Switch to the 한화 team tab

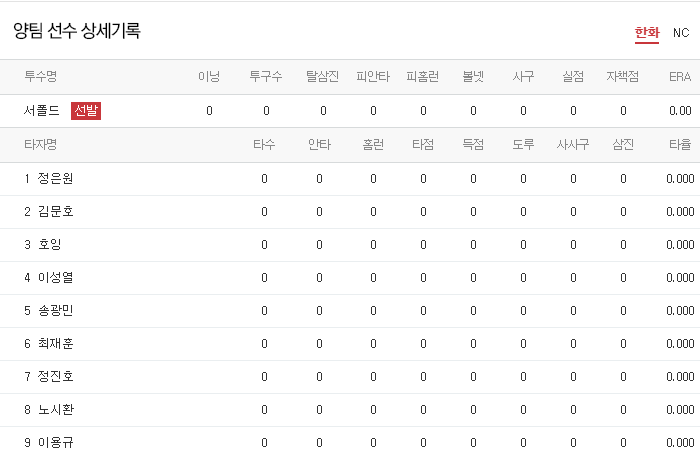tap(647, 33)
